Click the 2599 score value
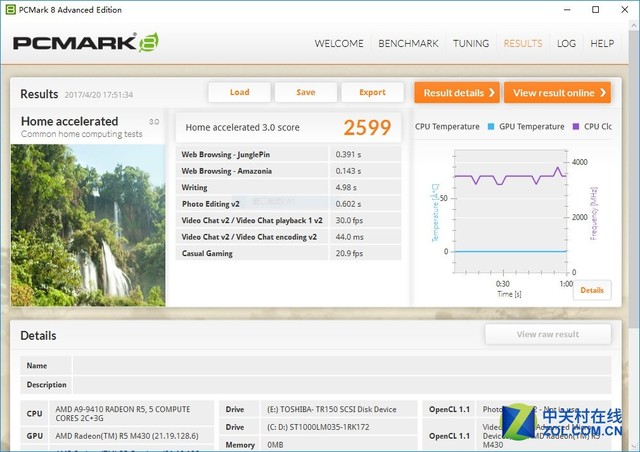The image size is (640, 452). (367, 128)
